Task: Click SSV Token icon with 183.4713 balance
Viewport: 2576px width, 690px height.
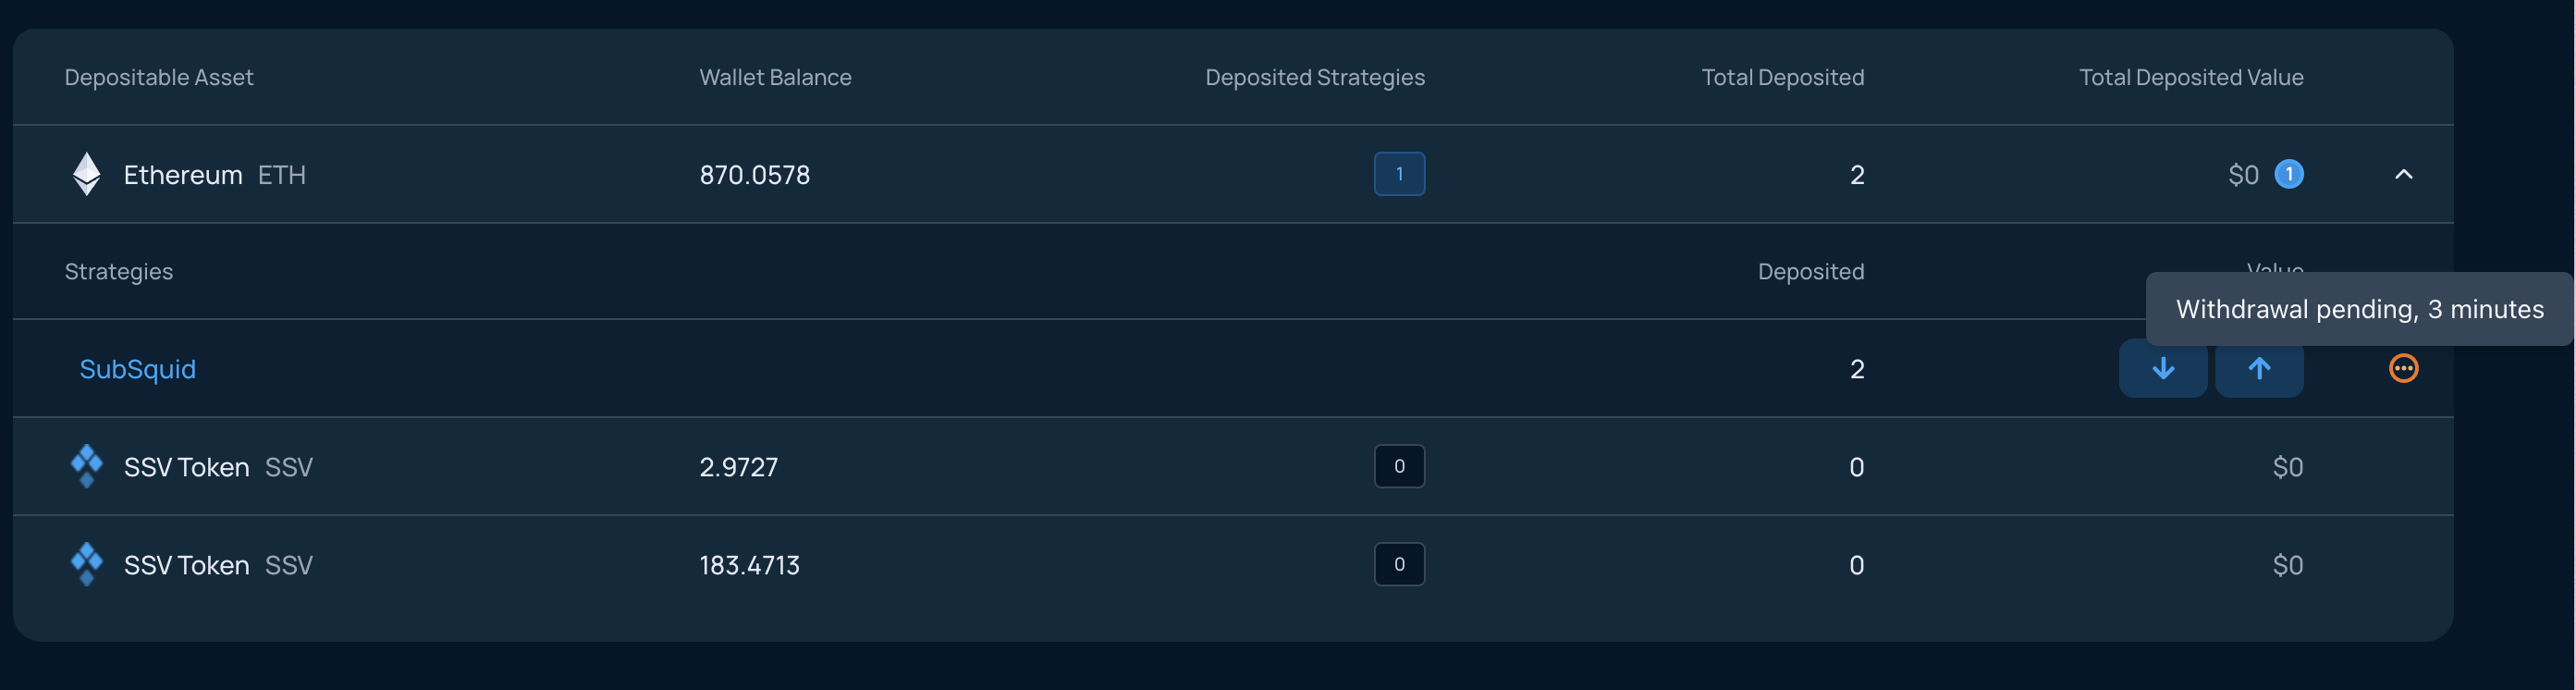Action: click(x=87, y=564)
